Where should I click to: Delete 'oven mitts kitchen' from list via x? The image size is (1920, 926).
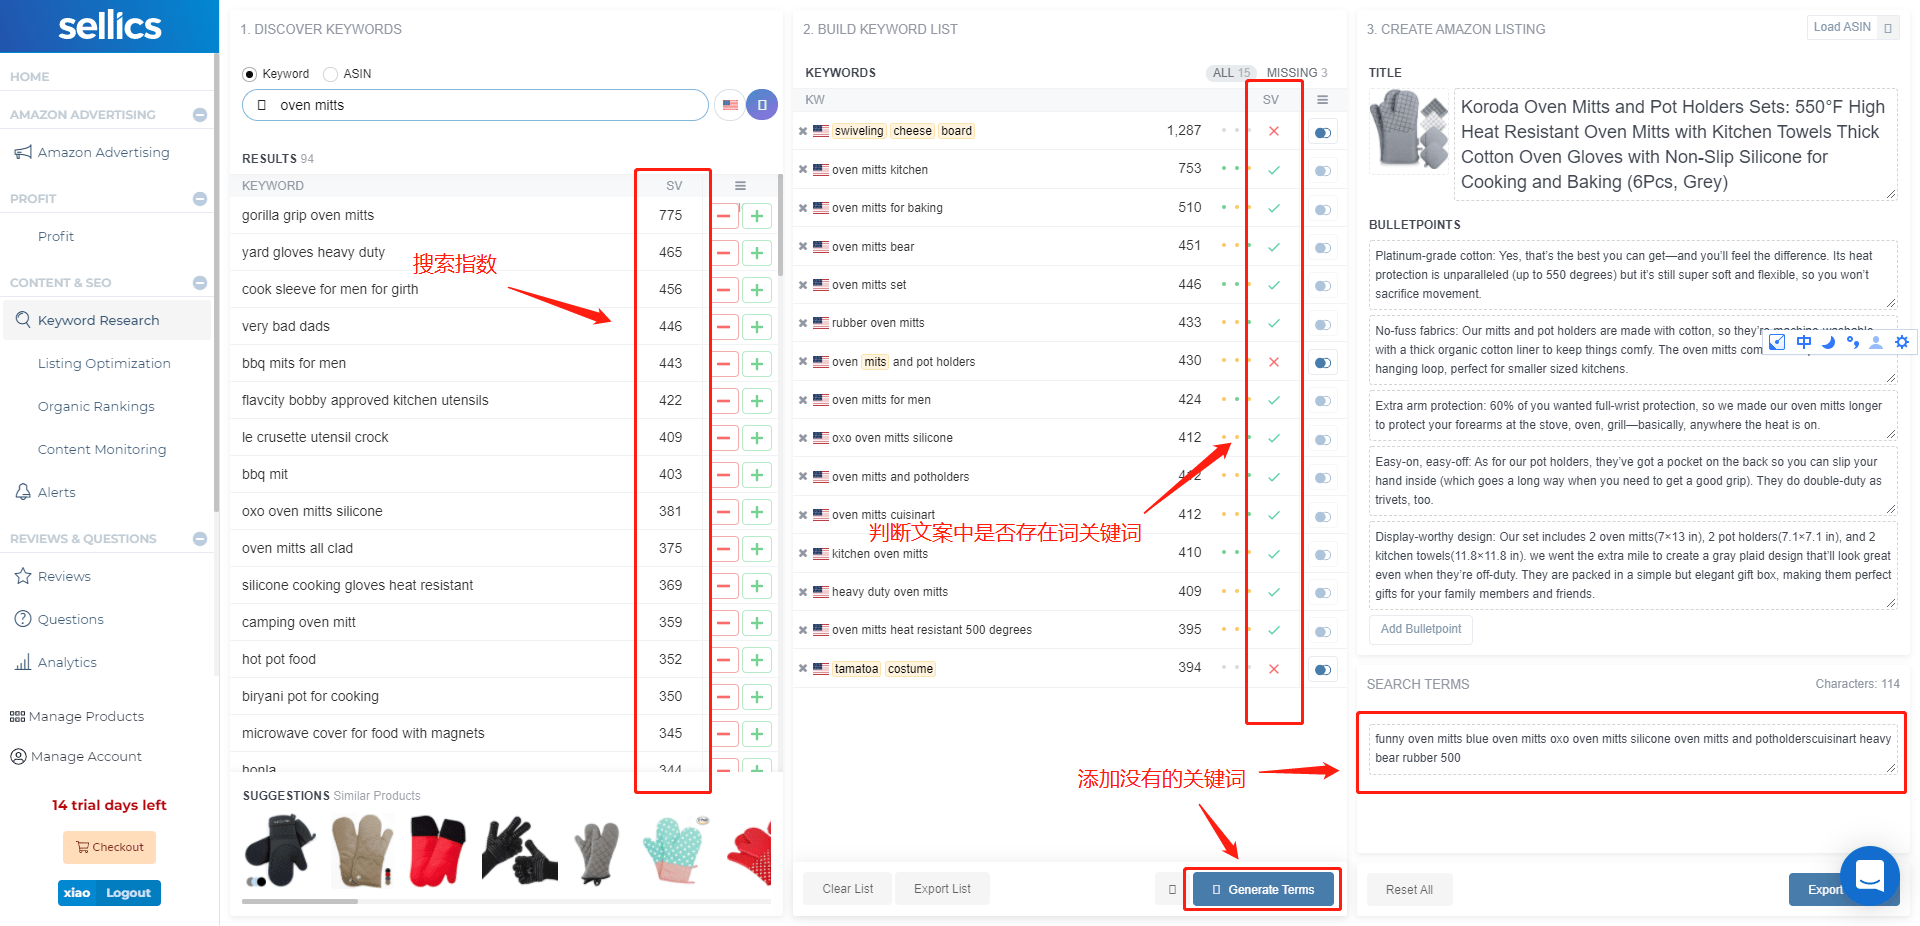tap(803, 170)
